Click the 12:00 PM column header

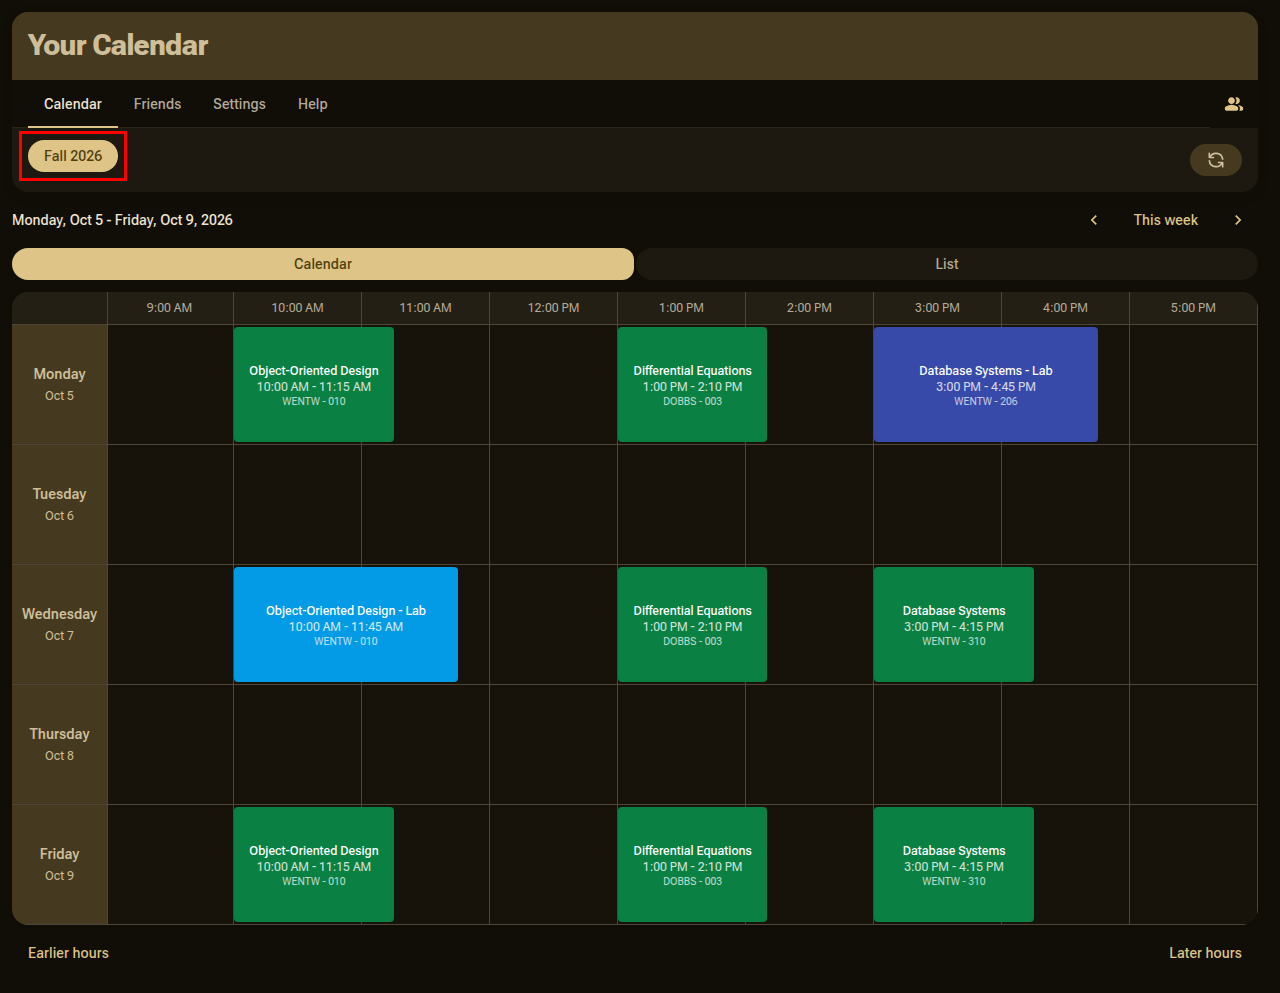coord(554,308)
